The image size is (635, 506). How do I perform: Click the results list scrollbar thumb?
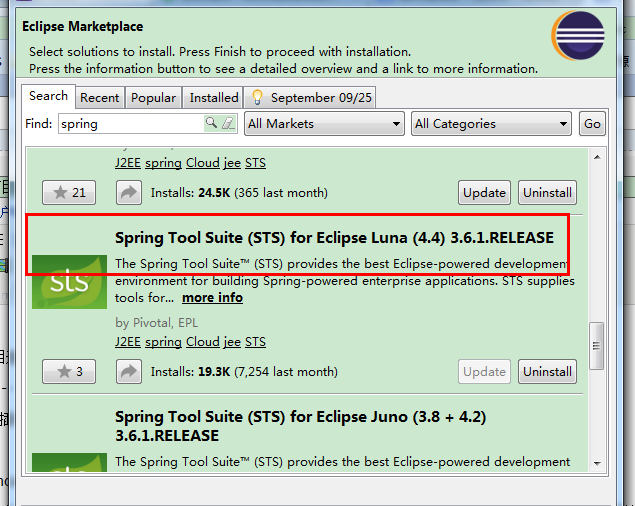[x=597, y=346]
